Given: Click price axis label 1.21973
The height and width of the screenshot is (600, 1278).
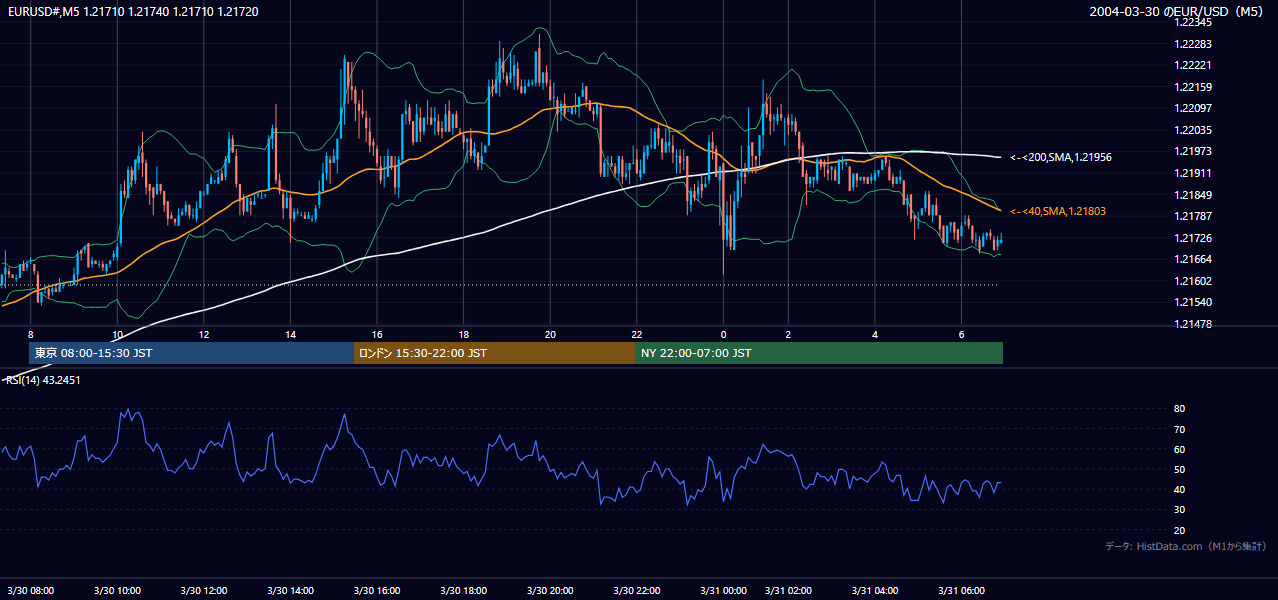Looking at the screenshot, I should [1194, 151].
